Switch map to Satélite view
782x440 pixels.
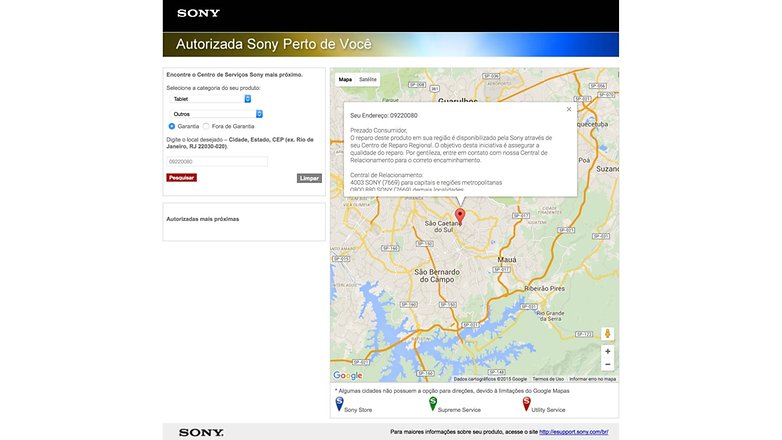pos(368,79)
